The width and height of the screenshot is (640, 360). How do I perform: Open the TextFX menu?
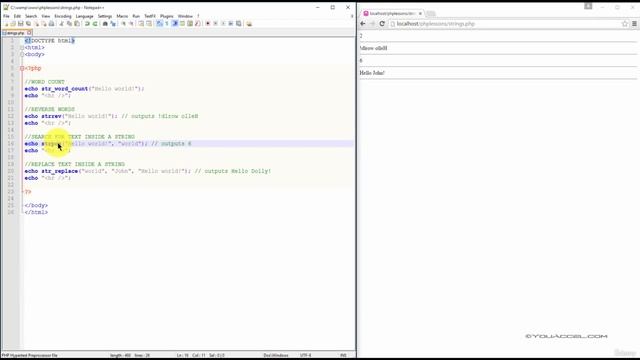(150, 16)
